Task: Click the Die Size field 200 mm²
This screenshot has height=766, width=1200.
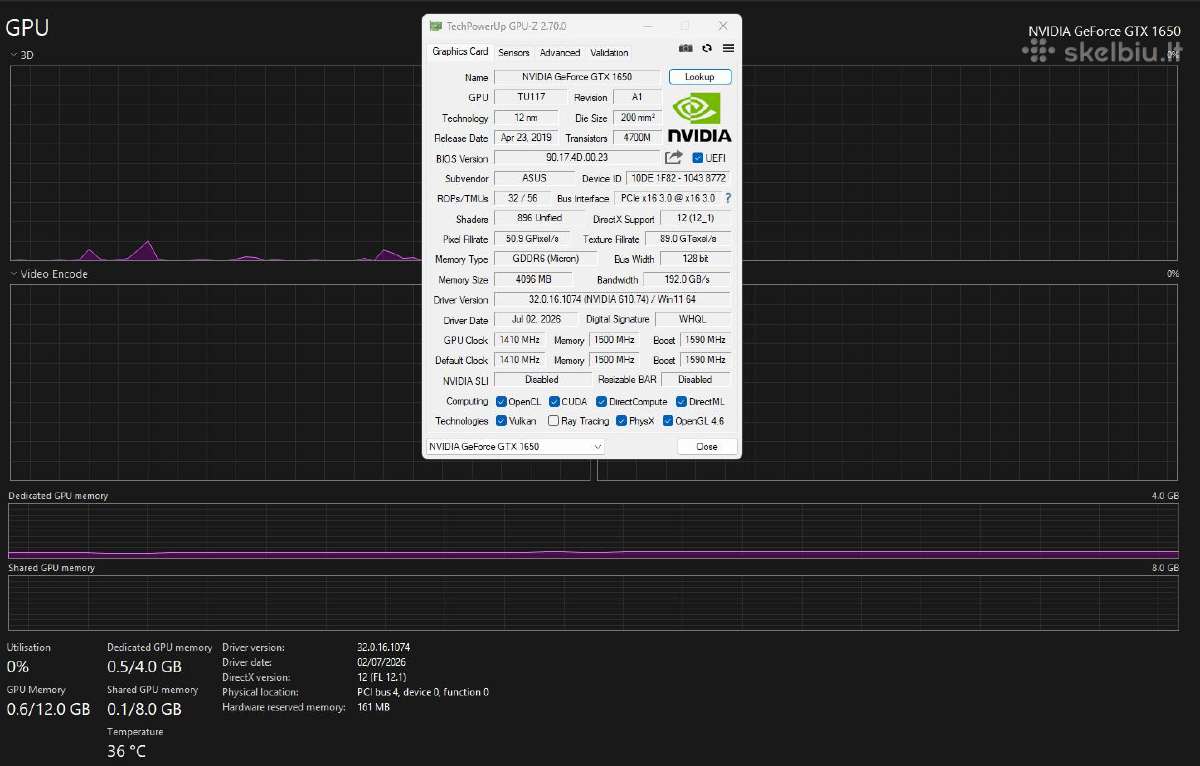Action: pos(637,118)
